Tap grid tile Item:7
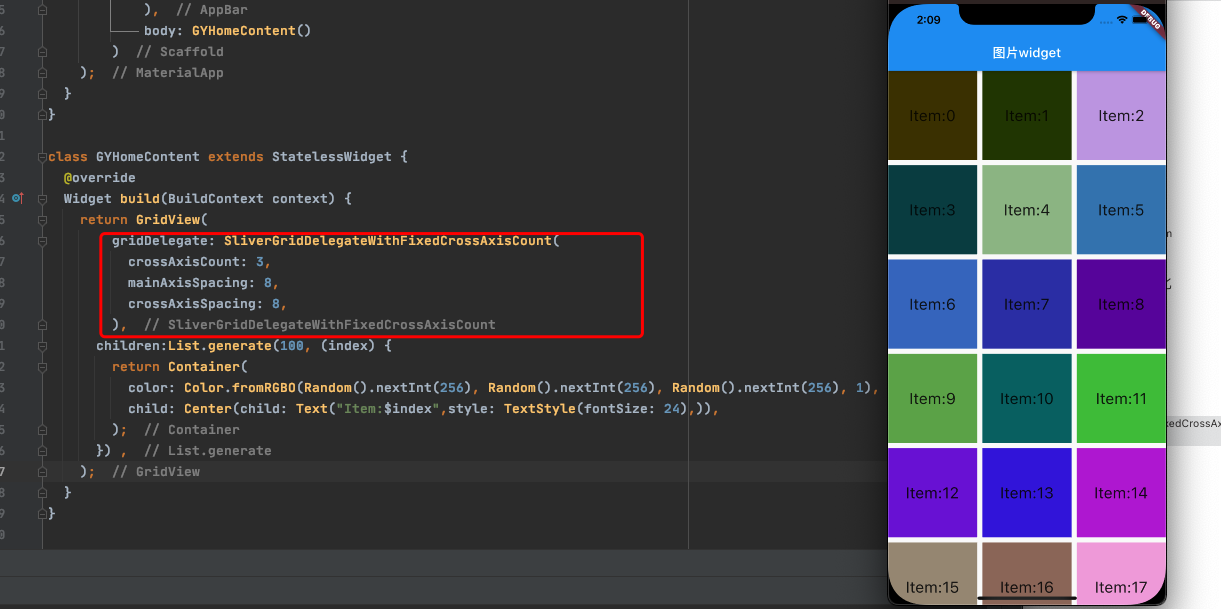1221x609 pixels. (1027, 303)
